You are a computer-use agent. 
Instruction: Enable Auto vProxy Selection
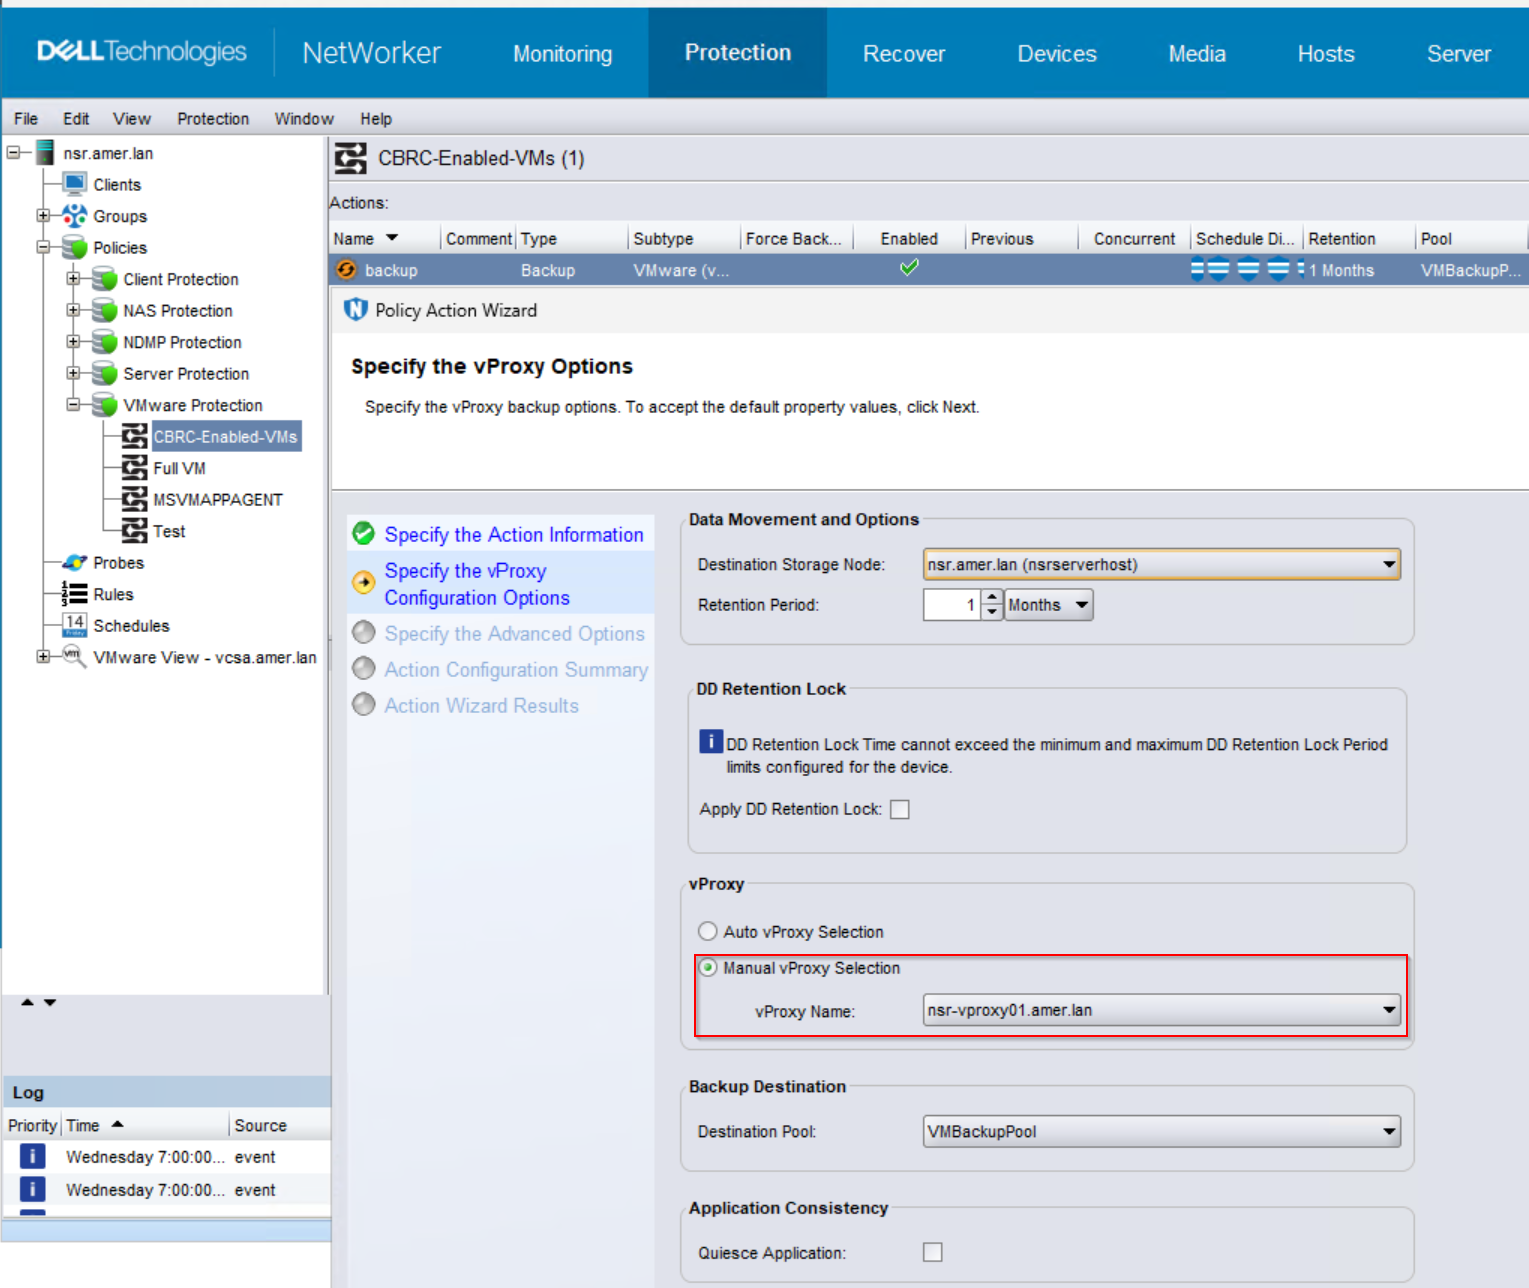(x=707, y=930)
